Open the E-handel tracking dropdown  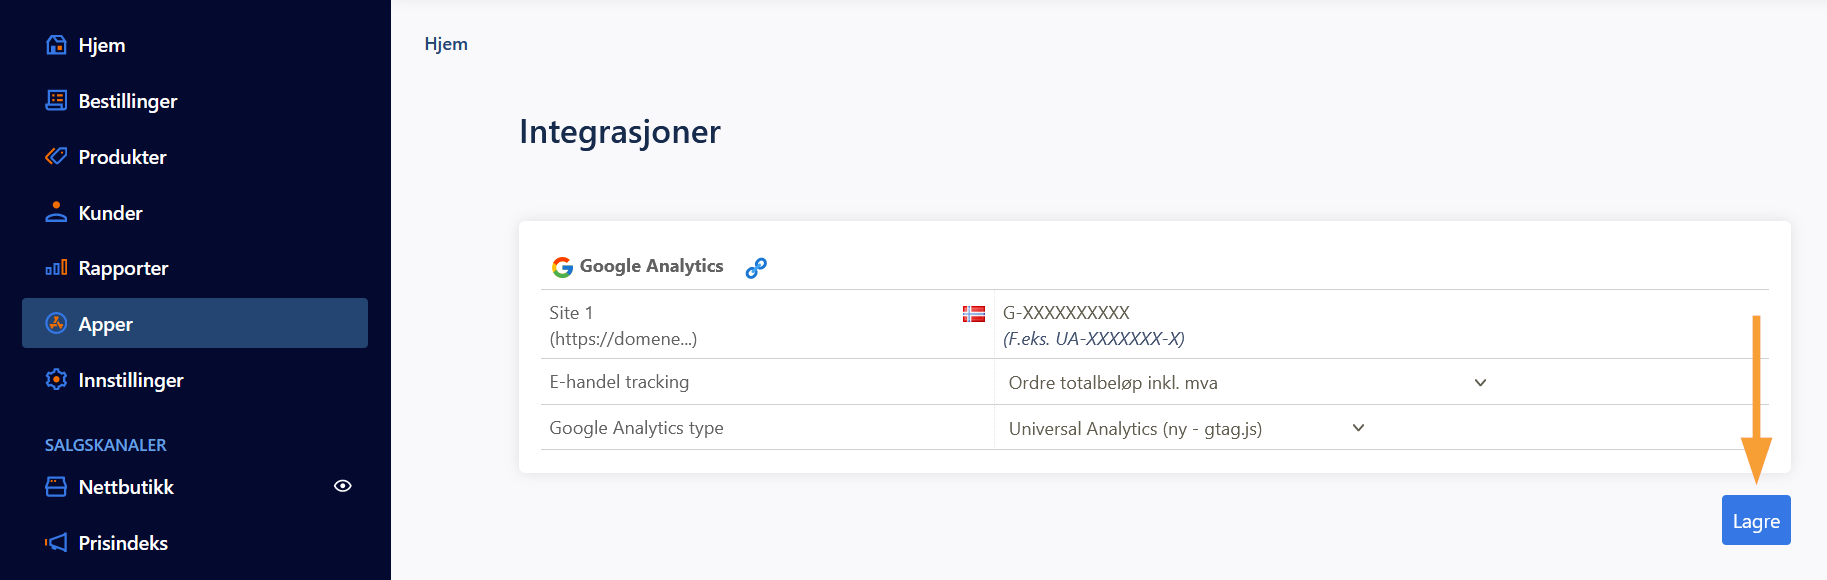click(x=1245, y=383)
